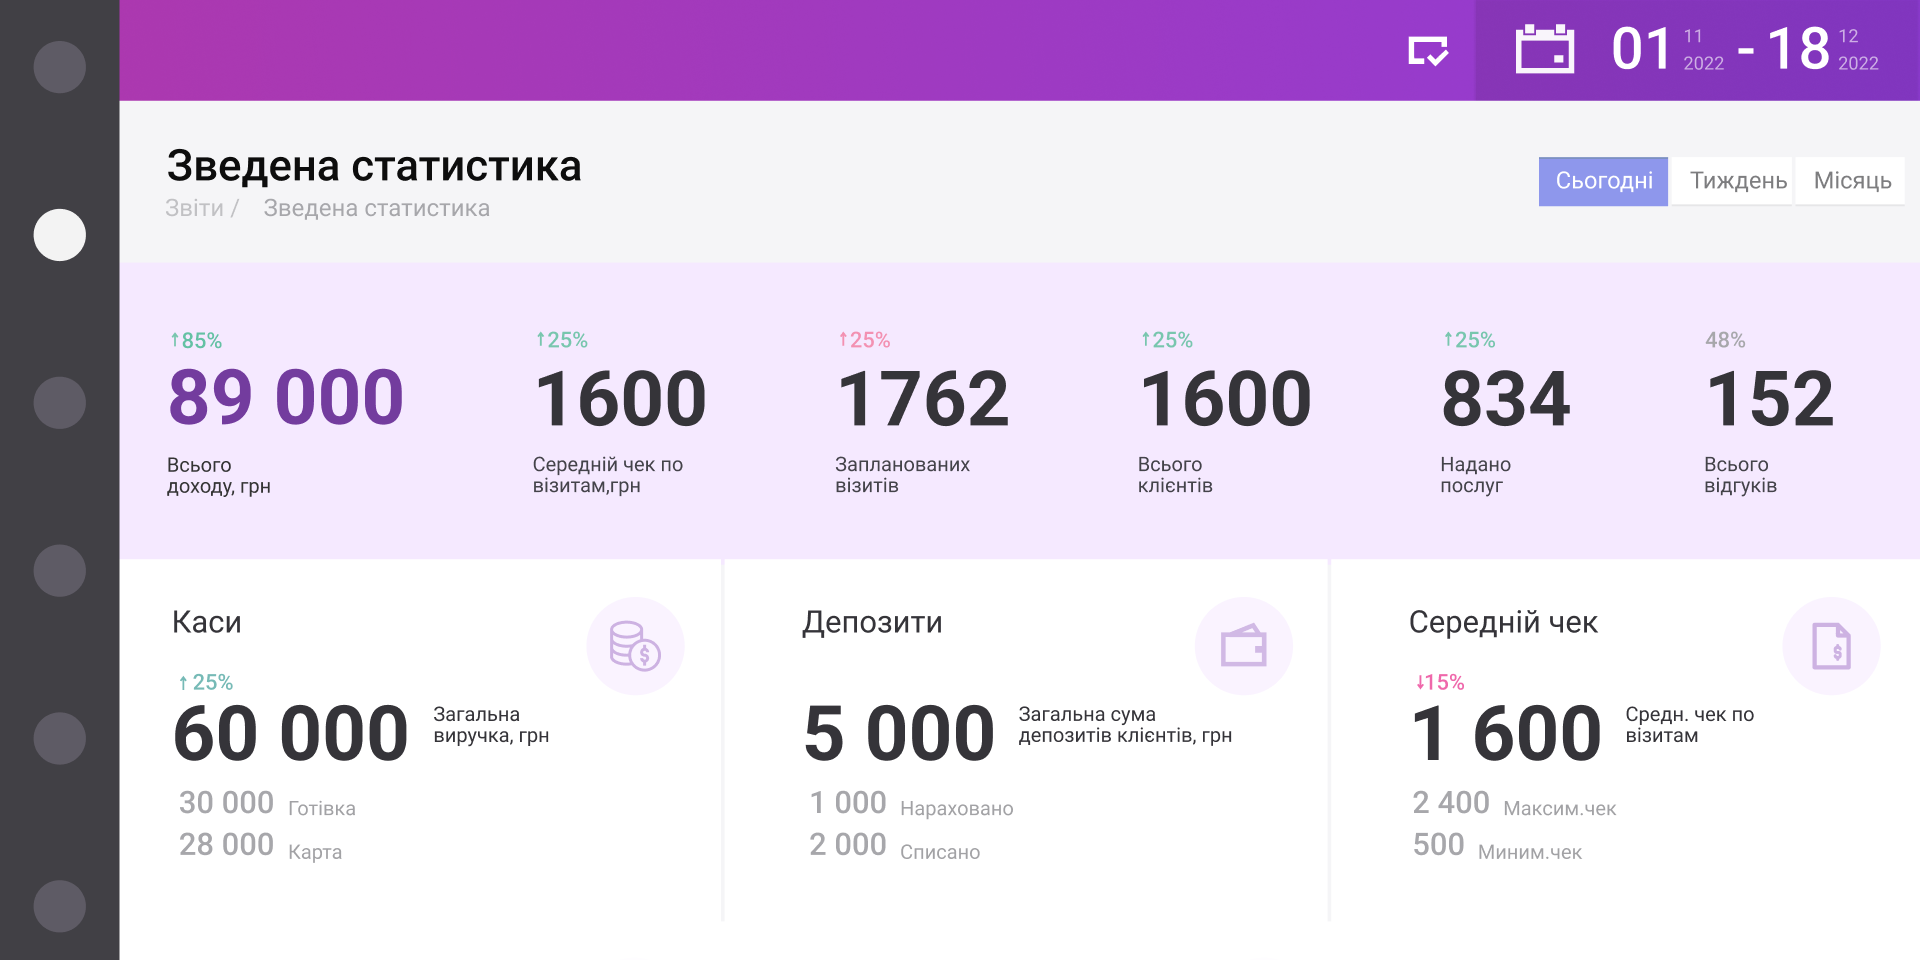Open the fourth sidebar circle item

pos(60,571)
